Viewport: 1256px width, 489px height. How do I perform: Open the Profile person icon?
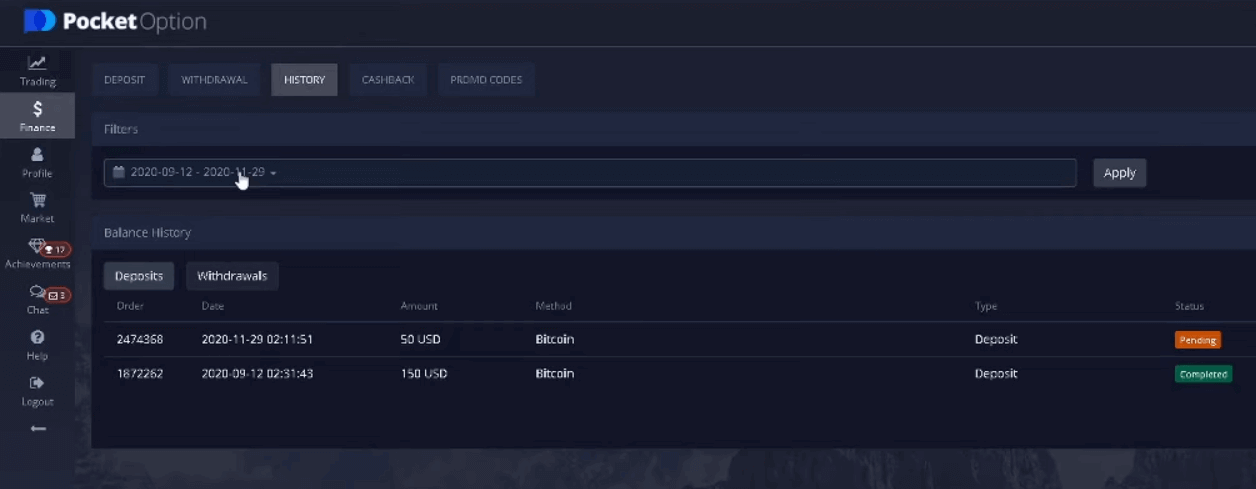(37, 154)
